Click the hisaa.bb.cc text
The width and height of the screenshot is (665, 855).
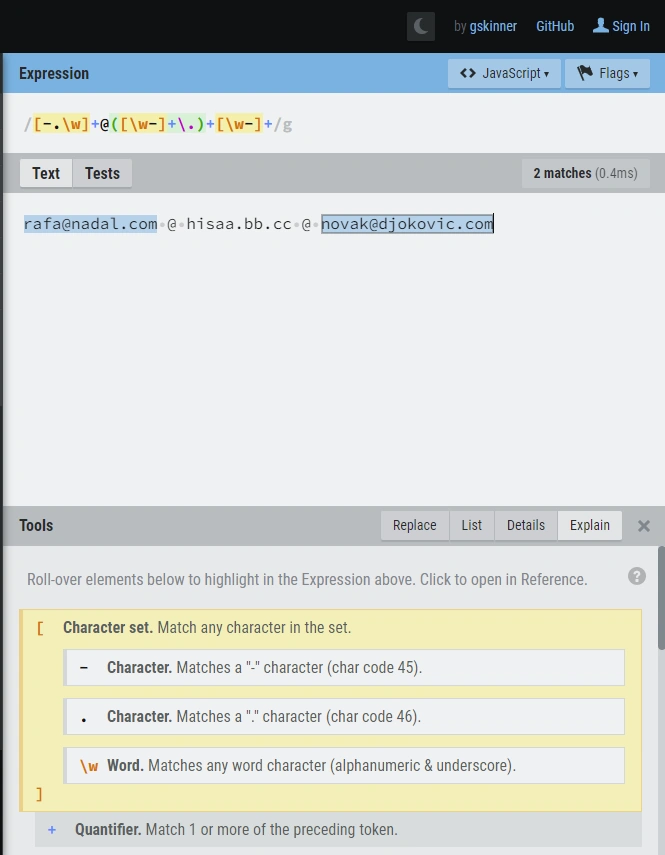pyautogui.click(x=239, y=224)
